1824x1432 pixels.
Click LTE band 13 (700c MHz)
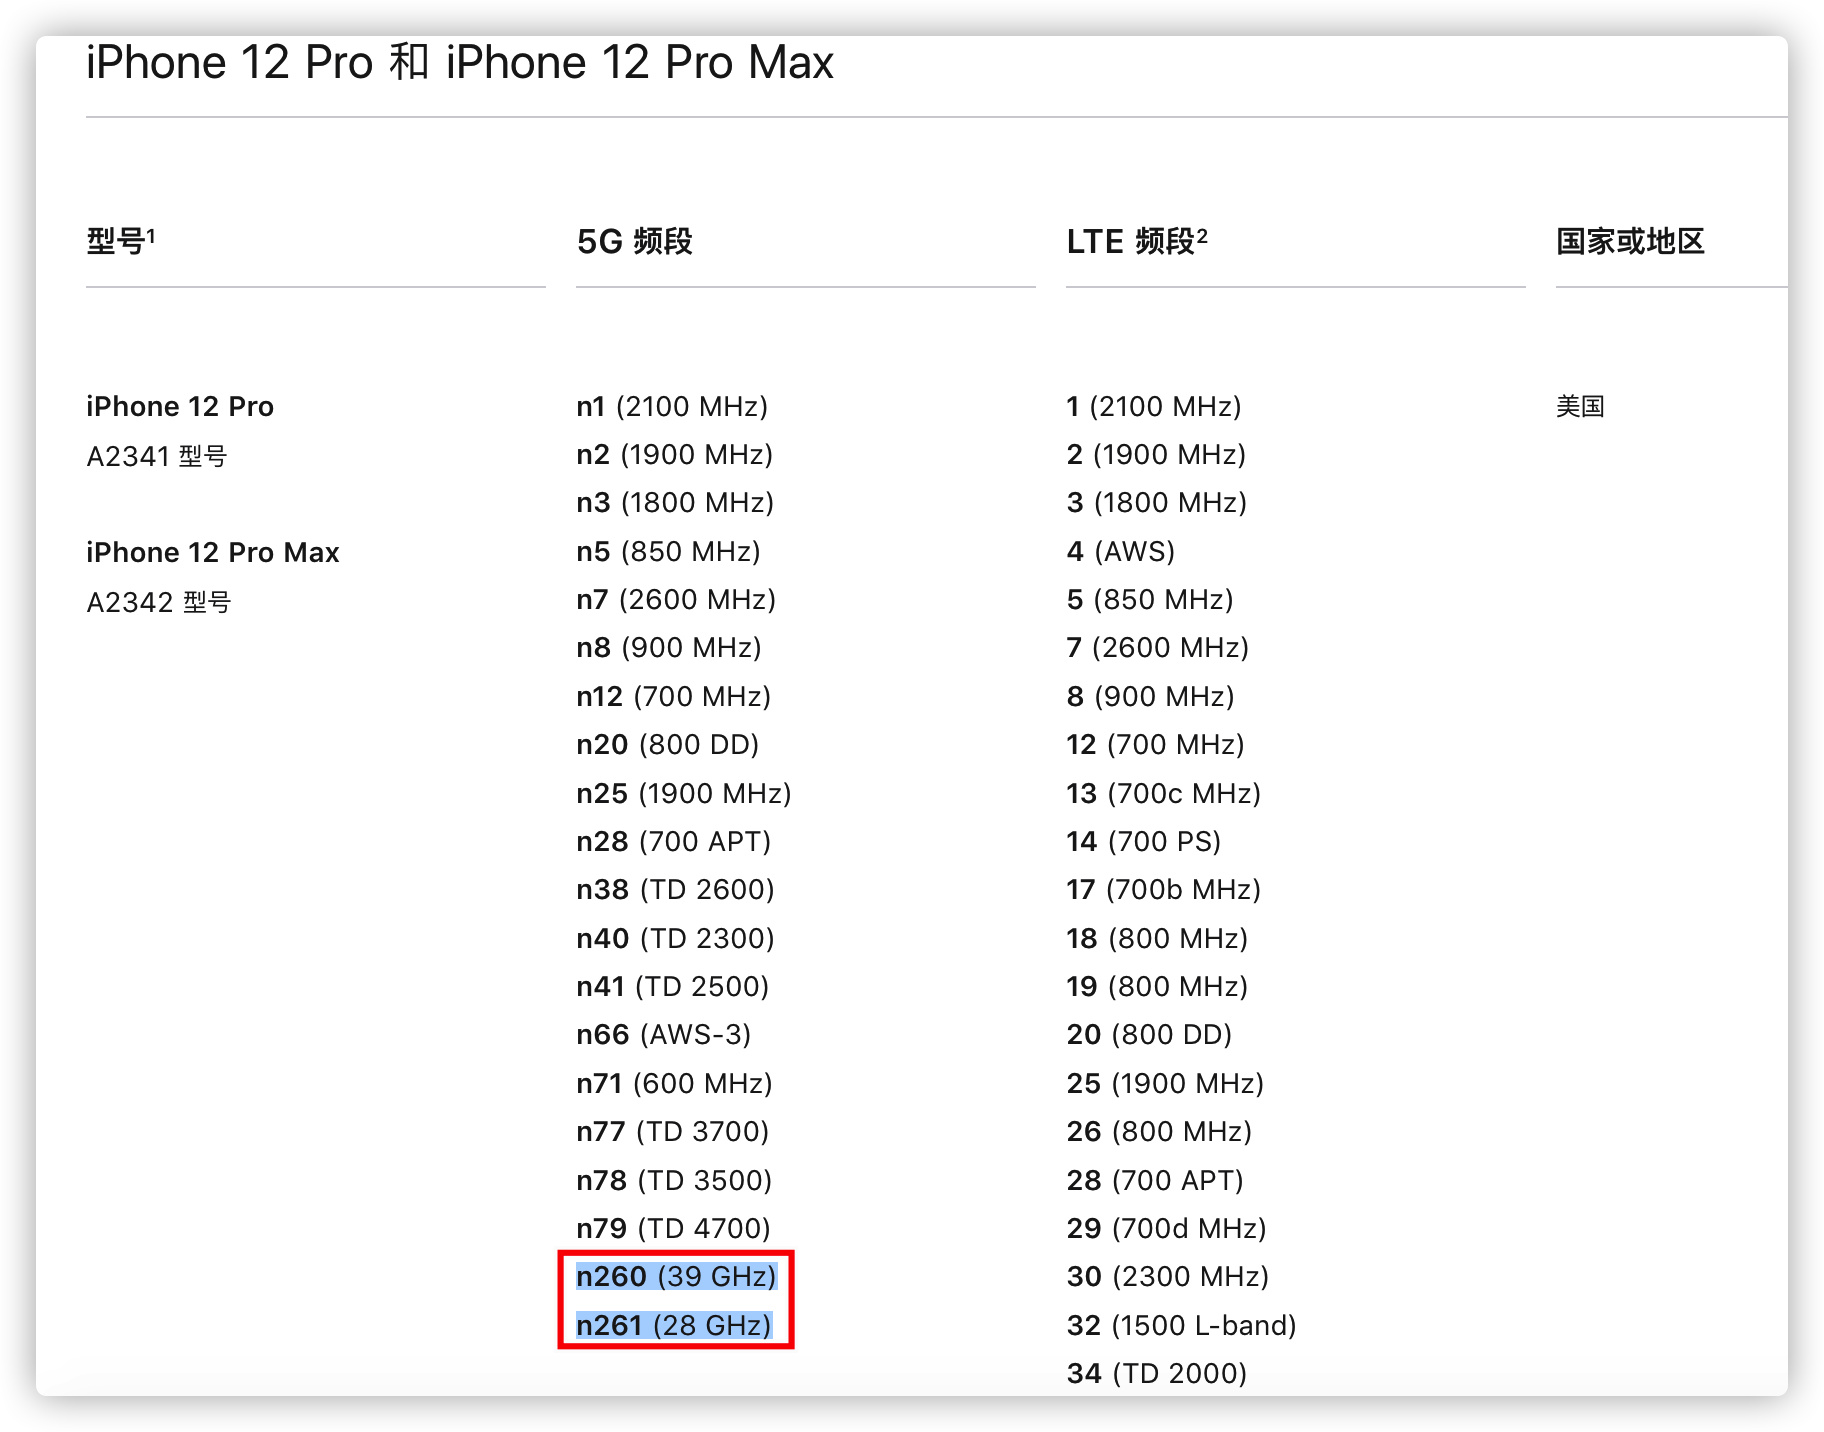click(x=1164, y=793)
